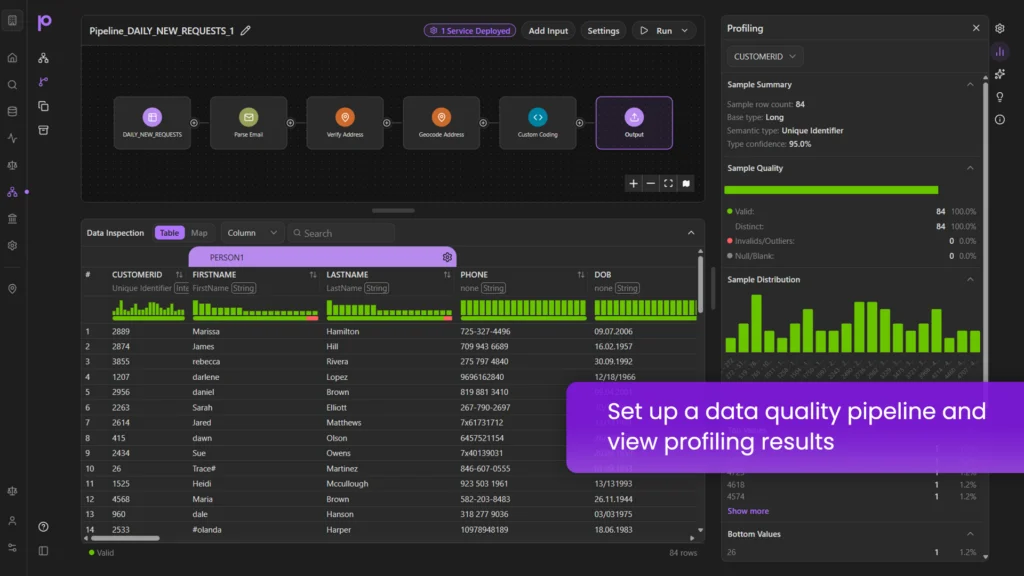Screen dimensions: 1024x576
Task: Sort by FIRSTNAME column
Action: [x=313, y=275]
